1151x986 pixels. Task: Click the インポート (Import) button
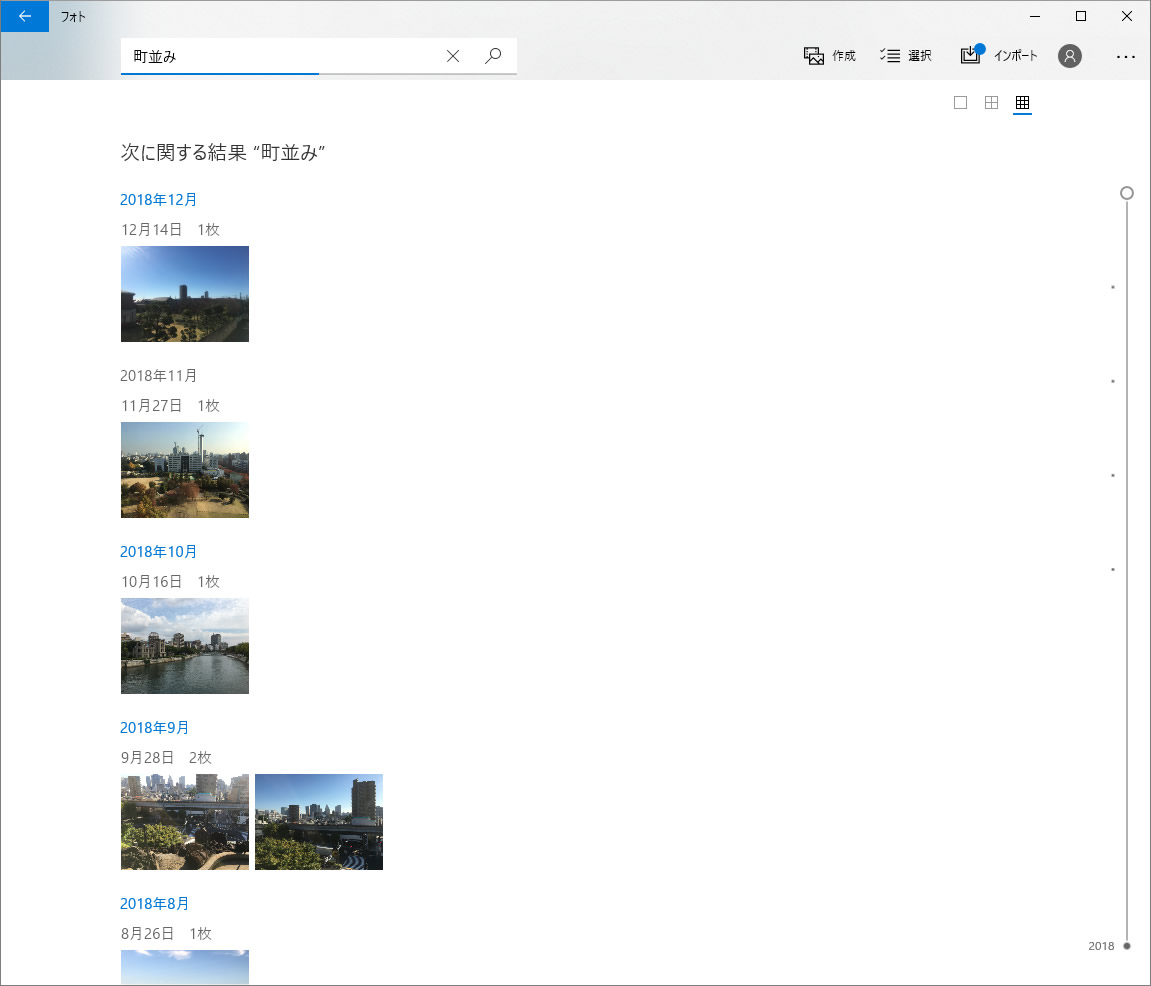(x=999, y=56)
